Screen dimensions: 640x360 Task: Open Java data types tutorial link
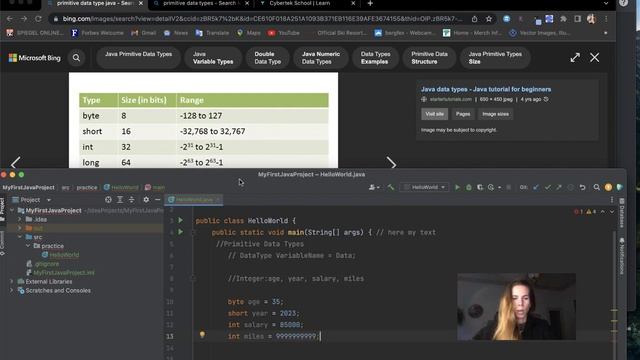(x=486, y=89)
